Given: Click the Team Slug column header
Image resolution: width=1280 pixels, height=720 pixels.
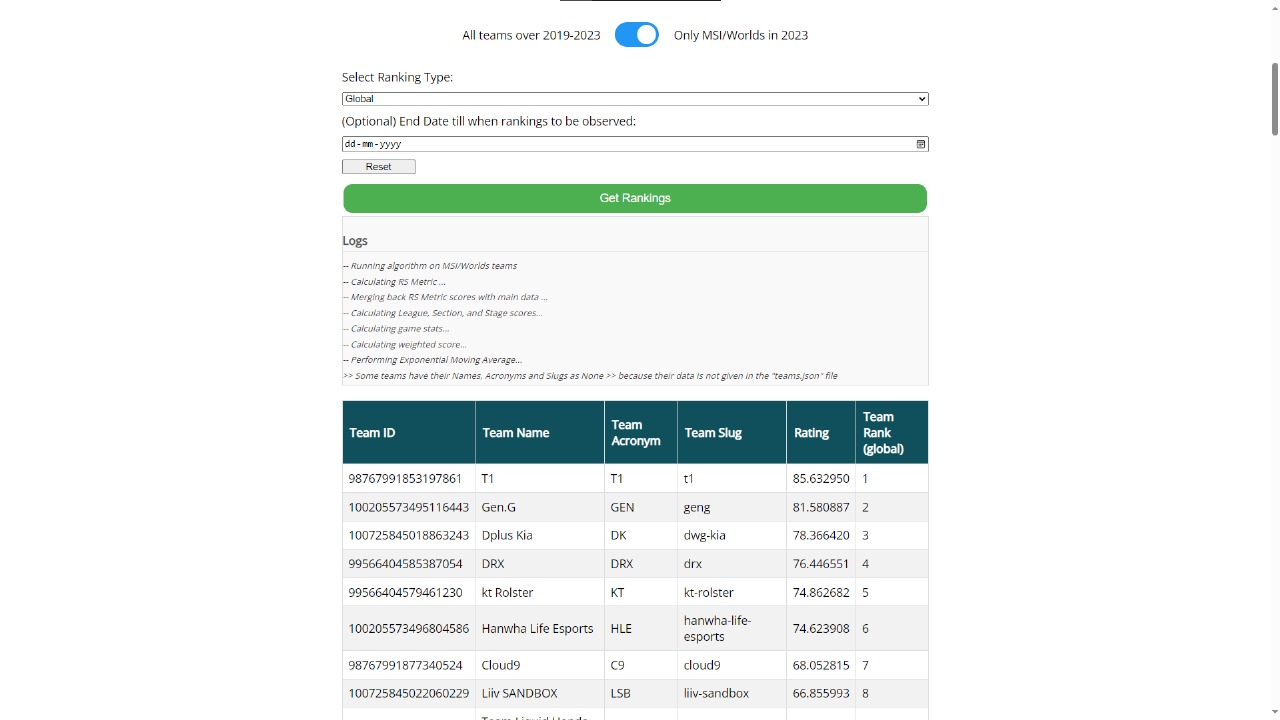Looking at the screenshot, I should point(732,433).
